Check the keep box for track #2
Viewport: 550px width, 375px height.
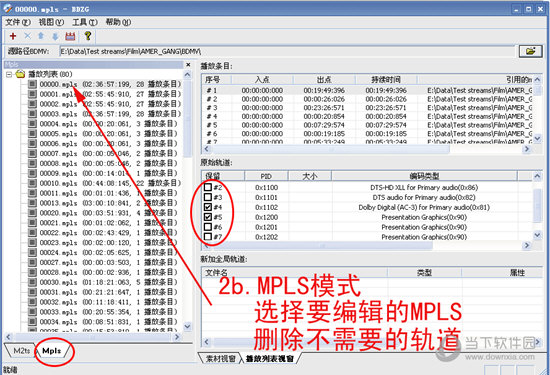click(208, 187)
